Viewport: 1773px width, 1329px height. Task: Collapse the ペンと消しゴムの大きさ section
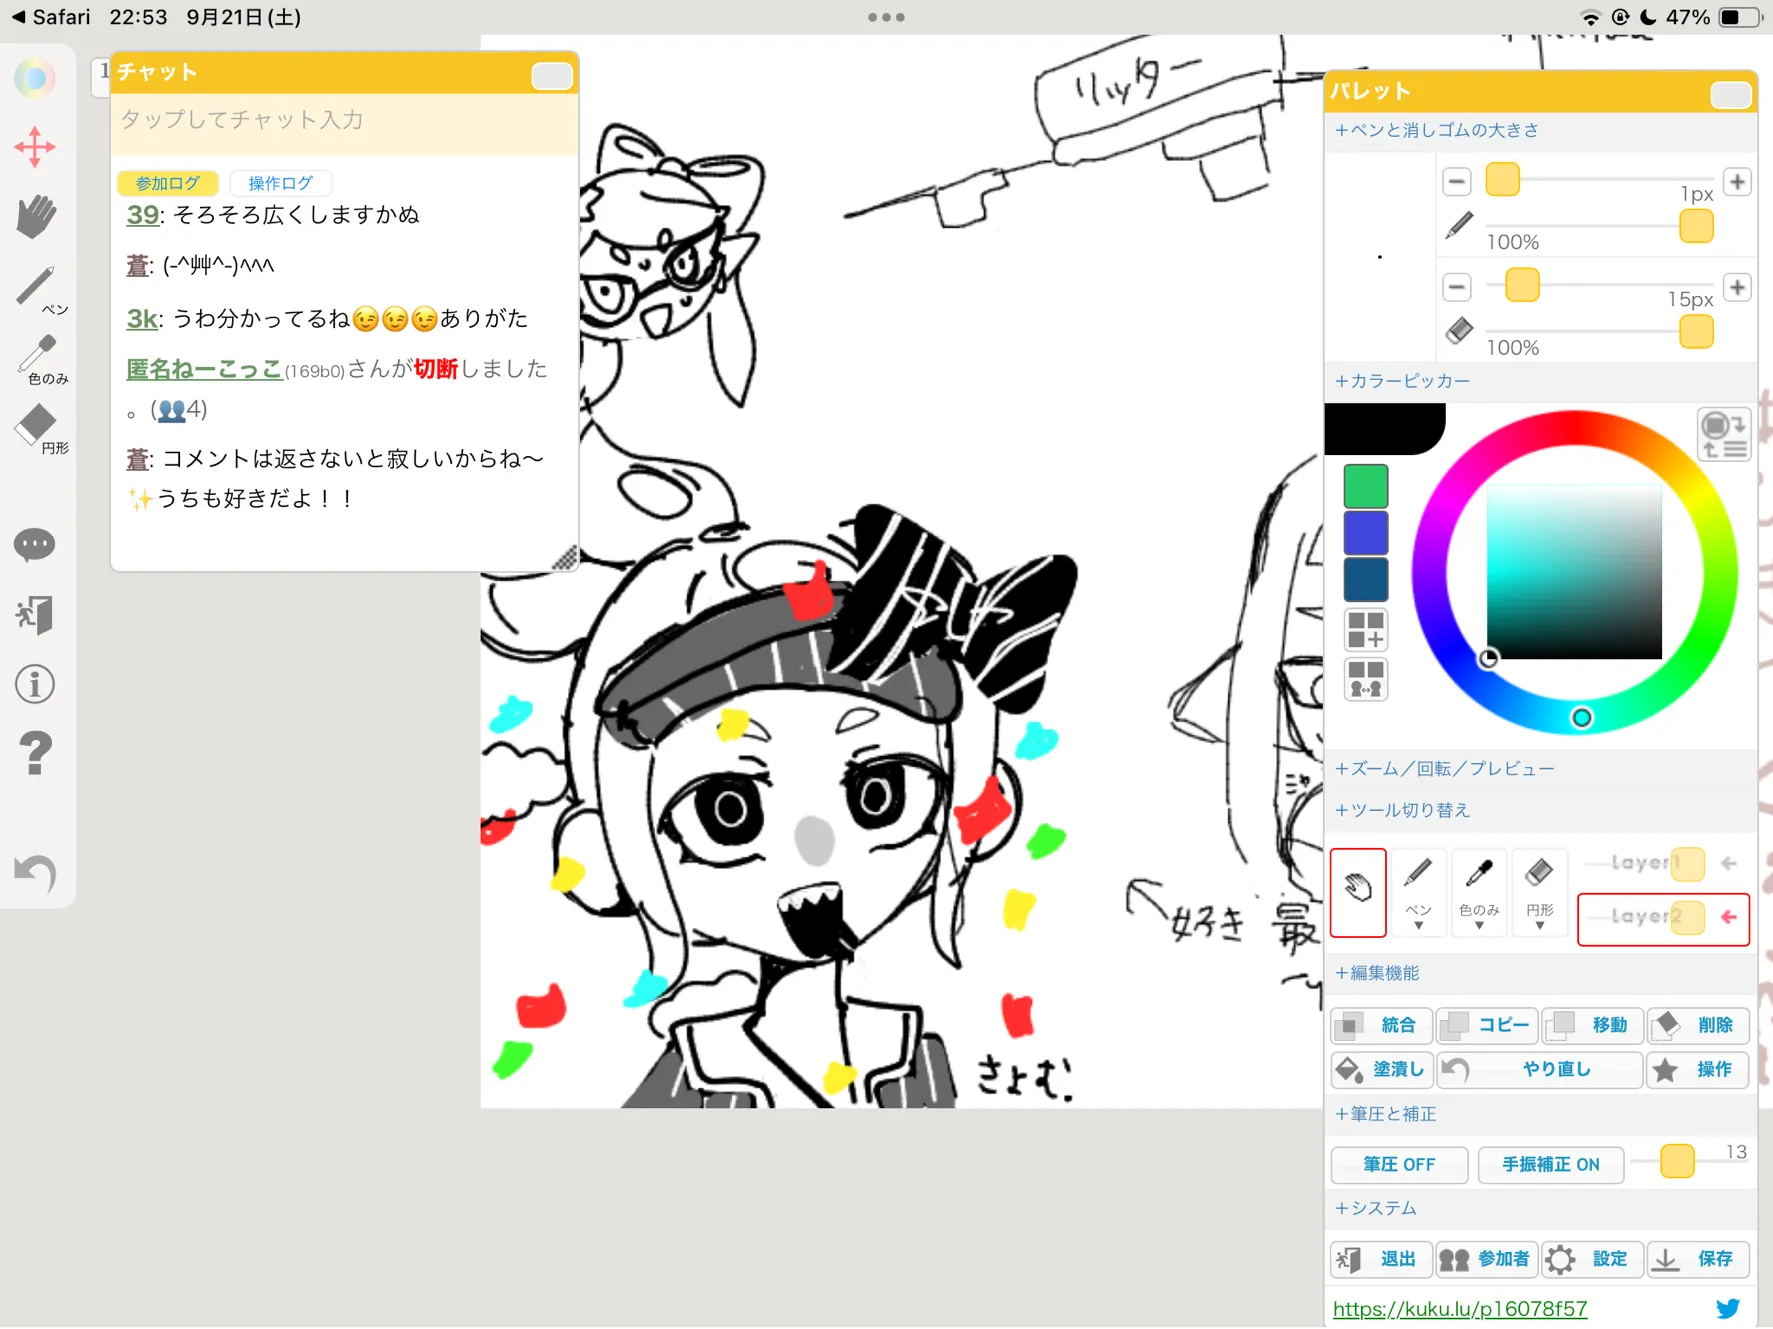[1436, 130]
